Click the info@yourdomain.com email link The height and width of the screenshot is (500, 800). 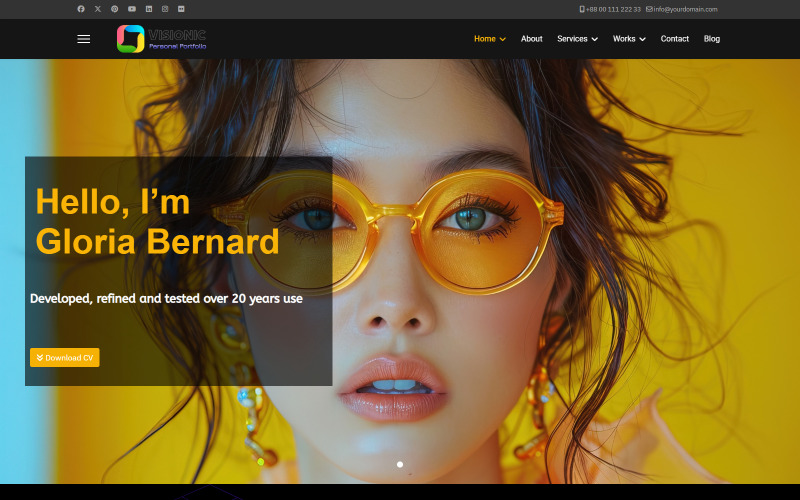pos(685,9)
